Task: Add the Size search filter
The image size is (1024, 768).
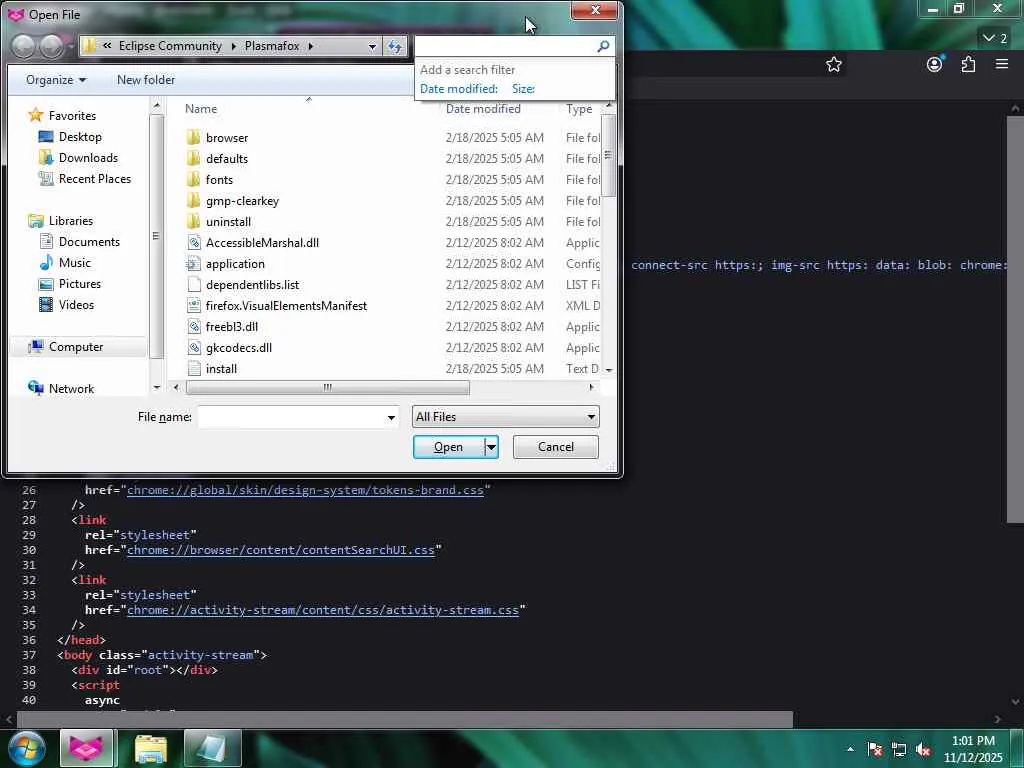Action: 523,89
